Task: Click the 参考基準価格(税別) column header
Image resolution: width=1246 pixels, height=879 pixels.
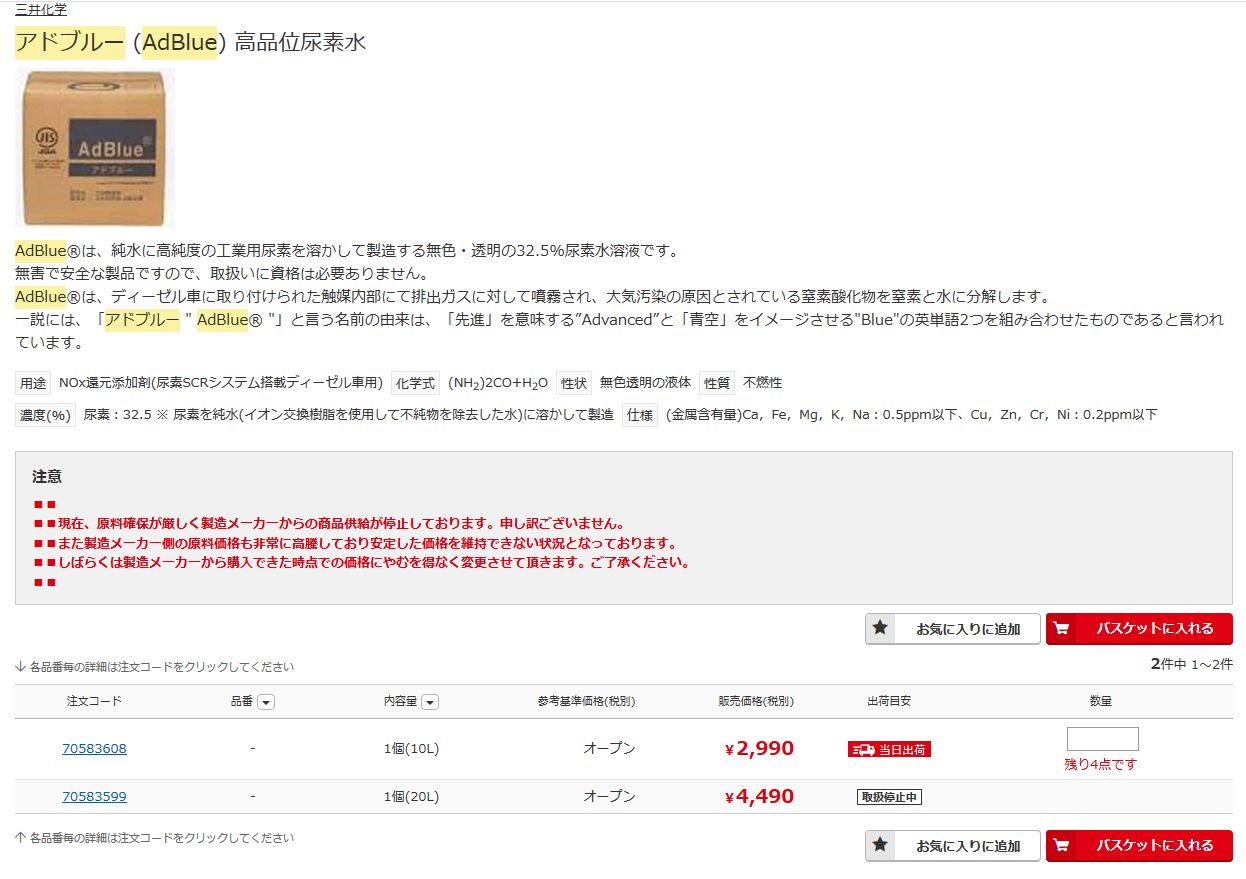Action: click(x=586, y=702)
